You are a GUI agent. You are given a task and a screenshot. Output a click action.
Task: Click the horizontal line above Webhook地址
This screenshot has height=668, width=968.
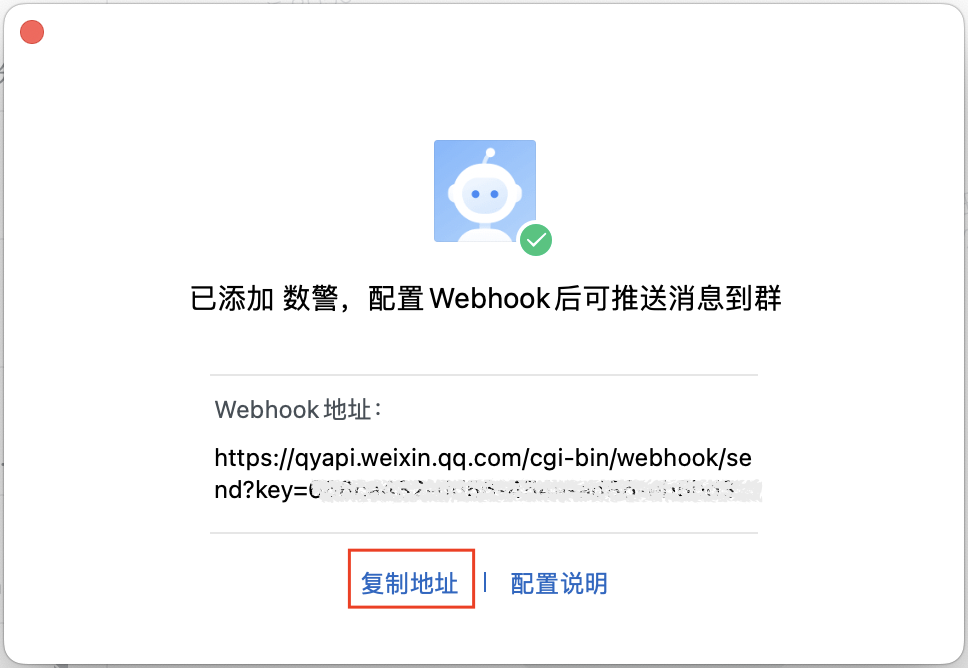point(484,375)
